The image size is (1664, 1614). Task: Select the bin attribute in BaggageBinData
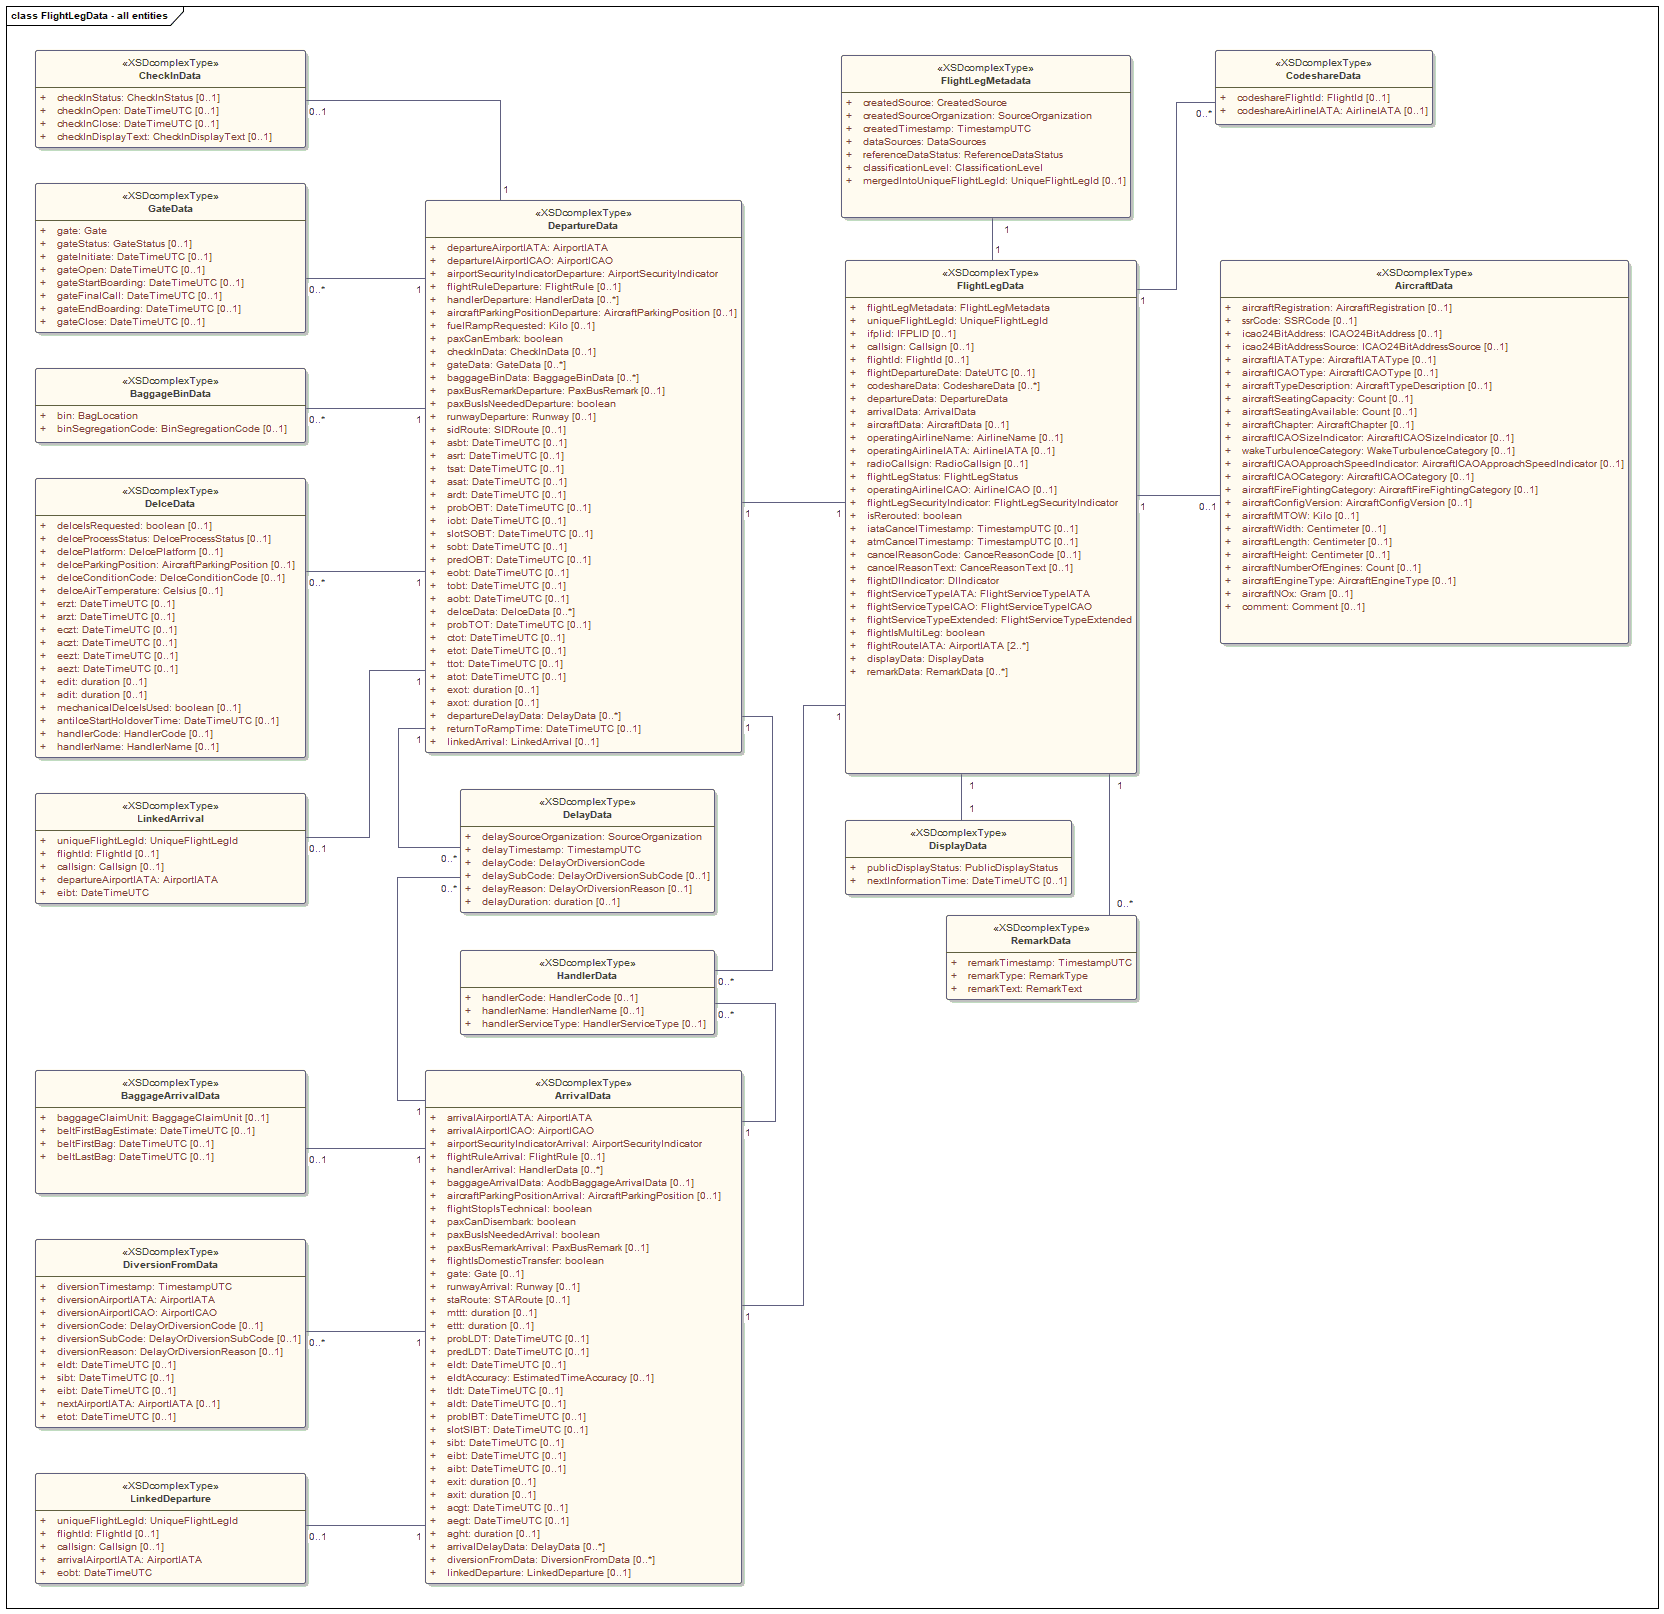click(x=97, y=416)
